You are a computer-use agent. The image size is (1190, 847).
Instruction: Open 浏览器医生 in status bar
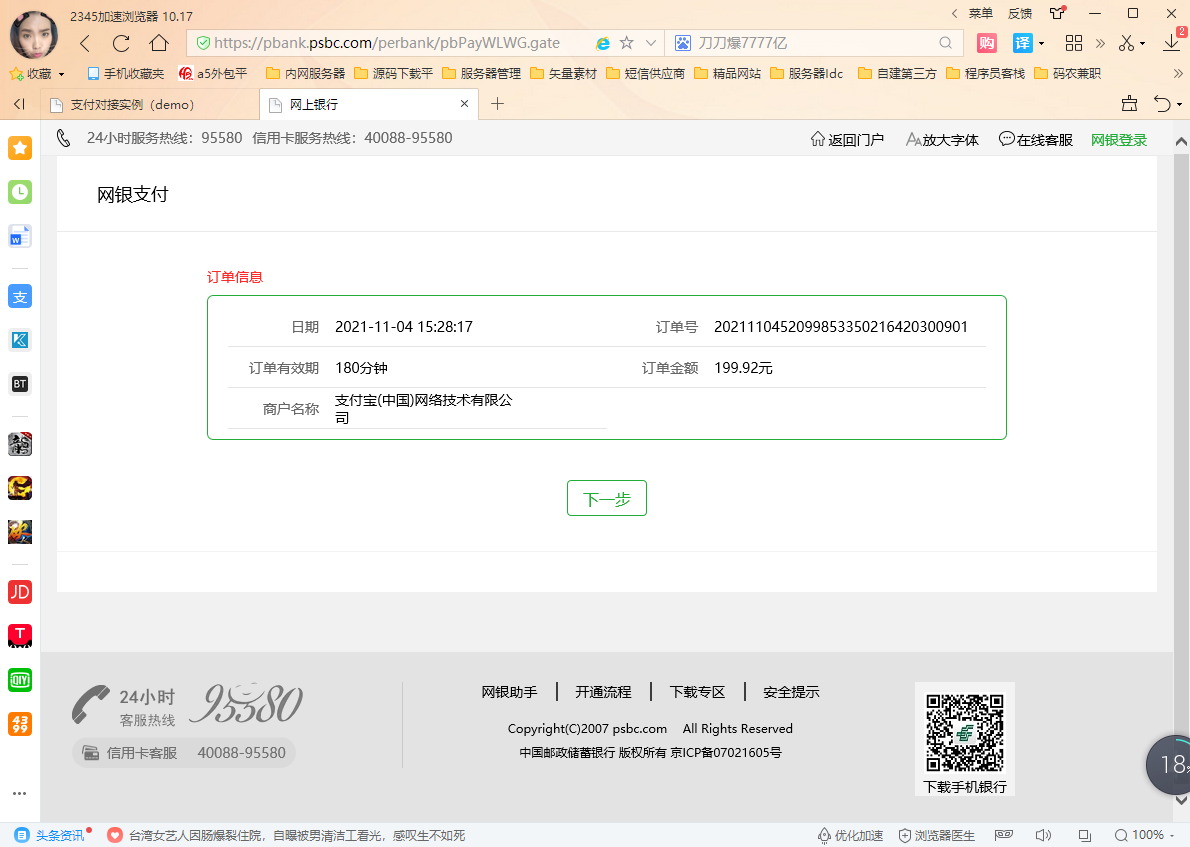point(937,835)
